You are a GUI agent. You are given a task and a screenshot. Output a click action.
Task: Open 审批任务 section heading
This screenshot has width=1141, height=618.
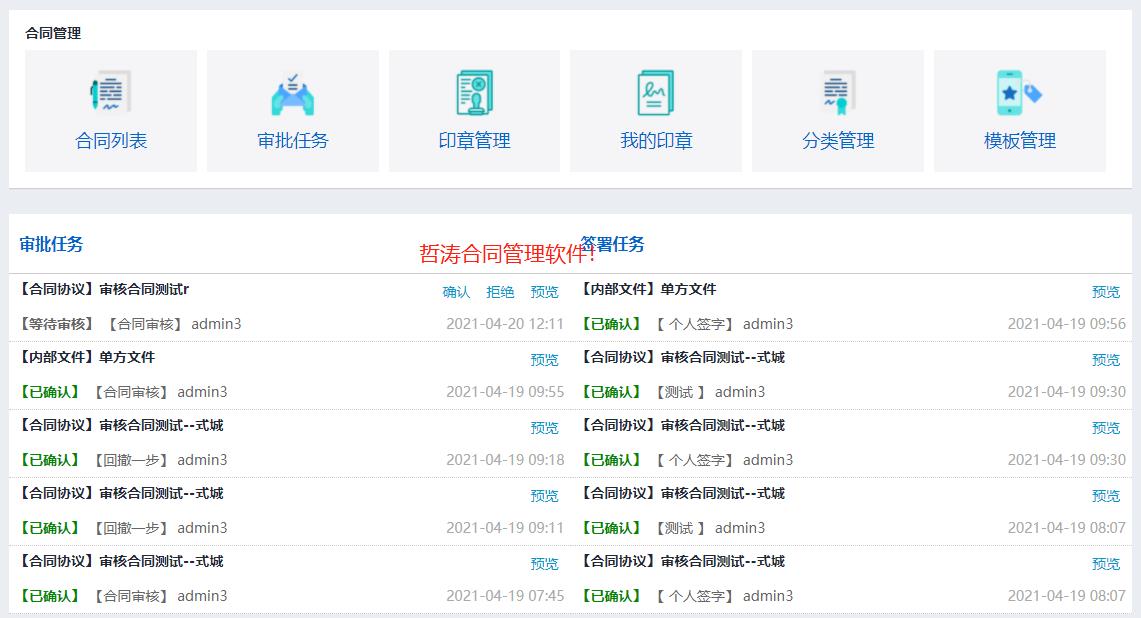click(52, 244)
